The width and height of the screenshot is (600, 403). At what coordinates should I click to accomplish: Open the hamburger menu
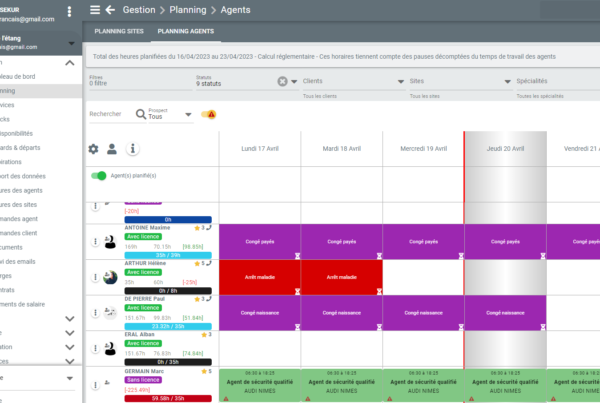click(x=95, y=10)
